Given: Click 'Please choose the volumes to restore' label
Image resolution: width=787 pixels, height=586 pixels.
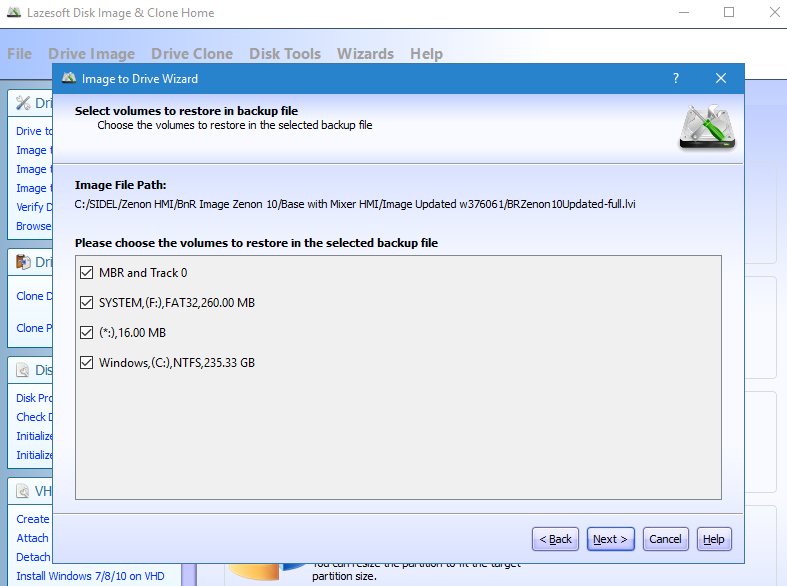Looking at the screenshot, I should pyautogui.click(x=256, y=243).
